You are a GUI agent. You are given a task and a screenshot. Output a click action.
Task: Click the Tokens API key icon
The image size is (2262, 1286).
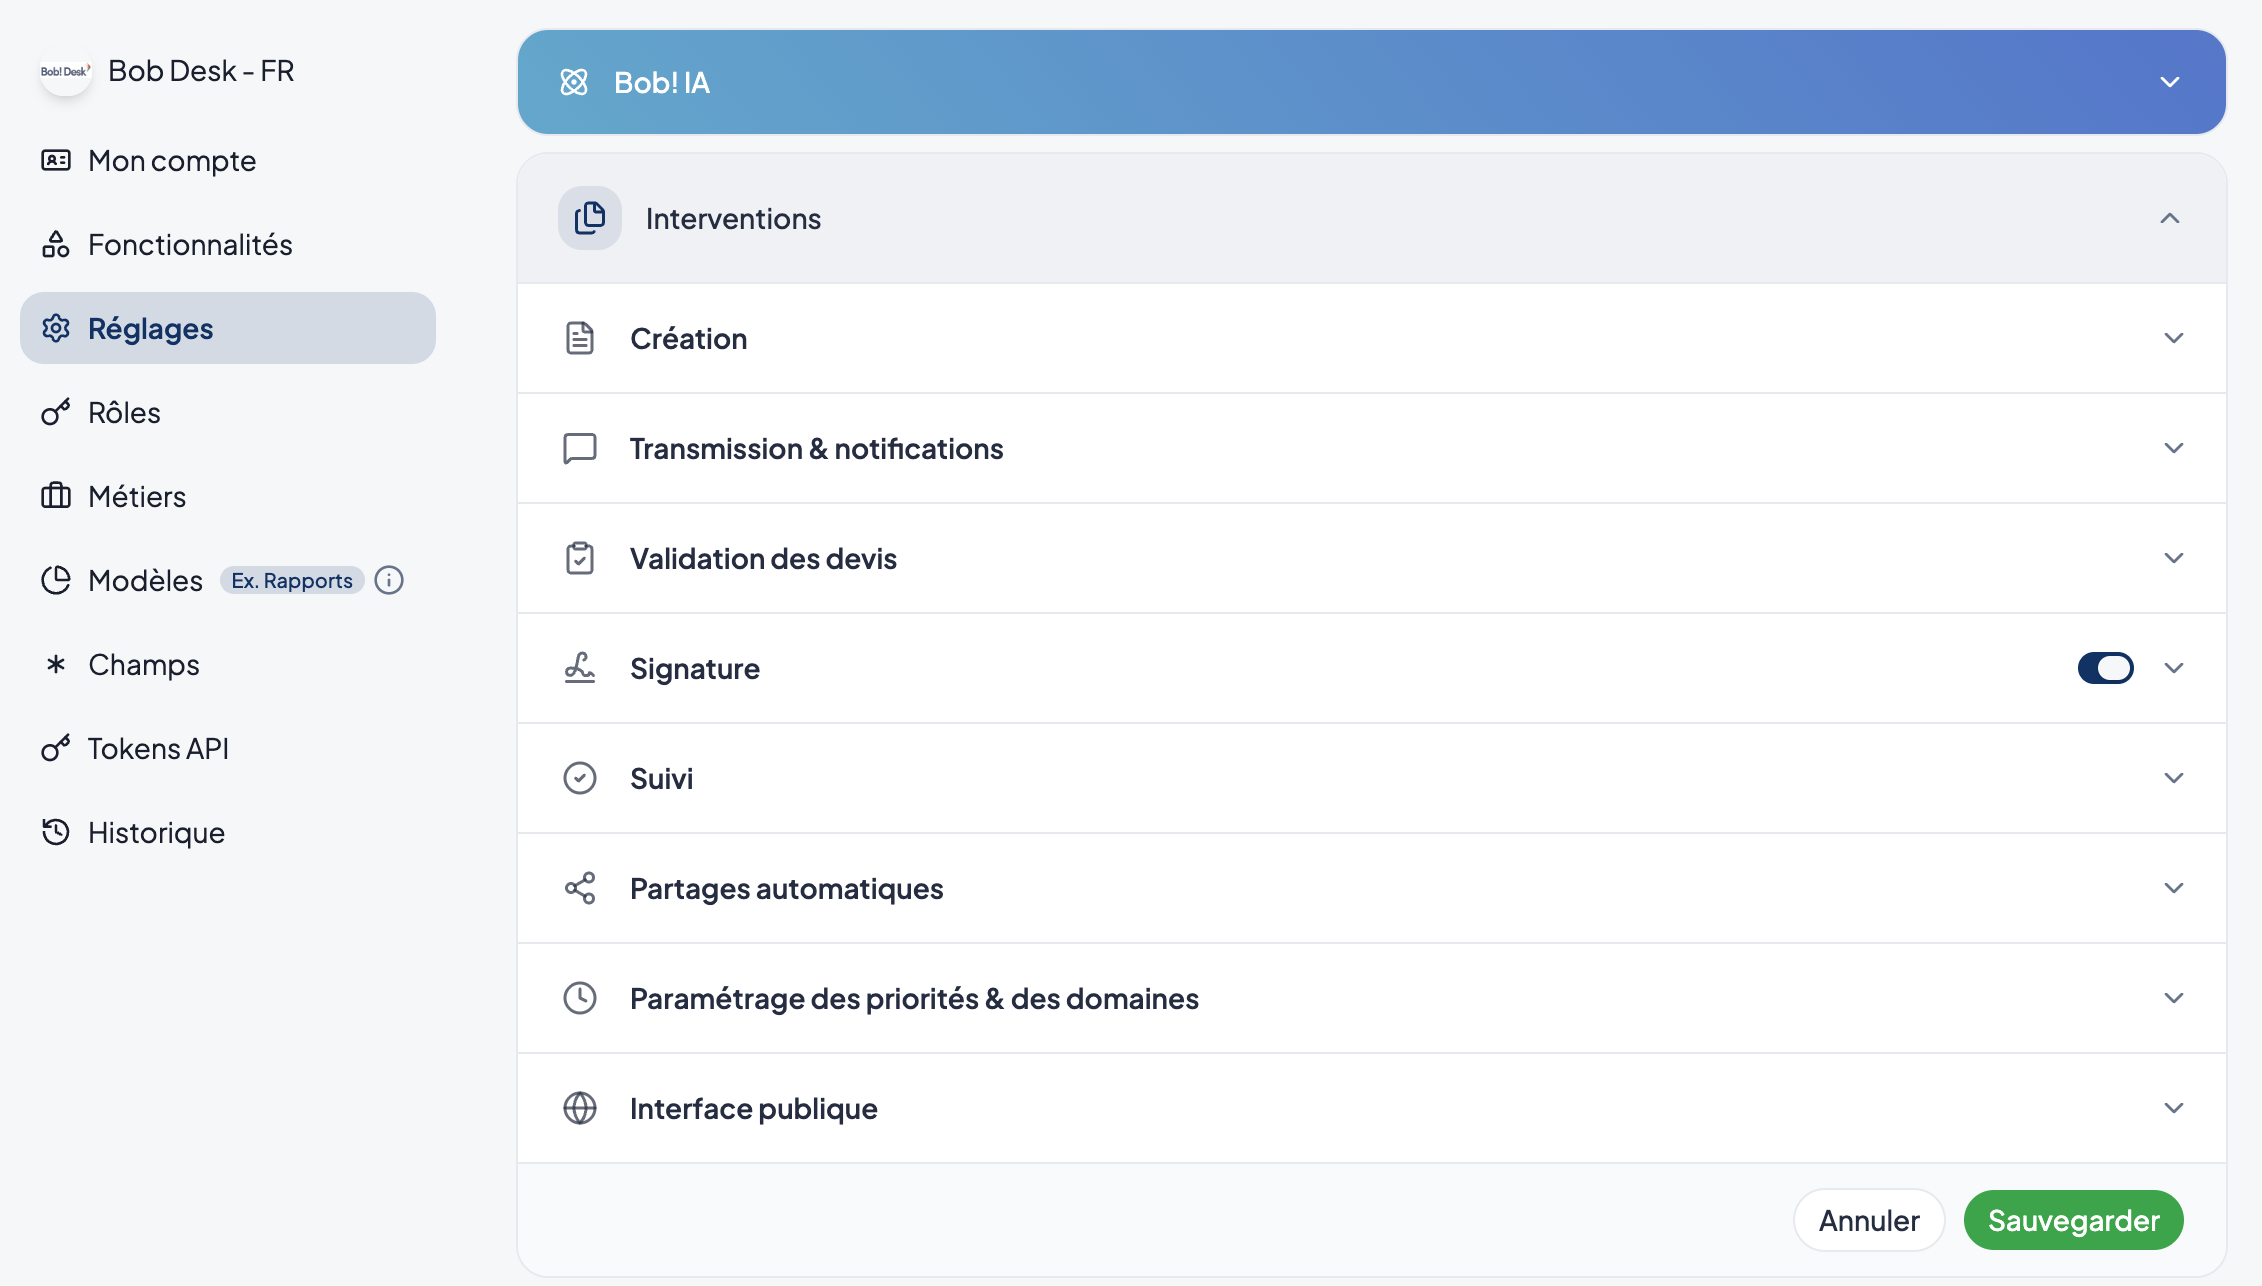[56, 748]
